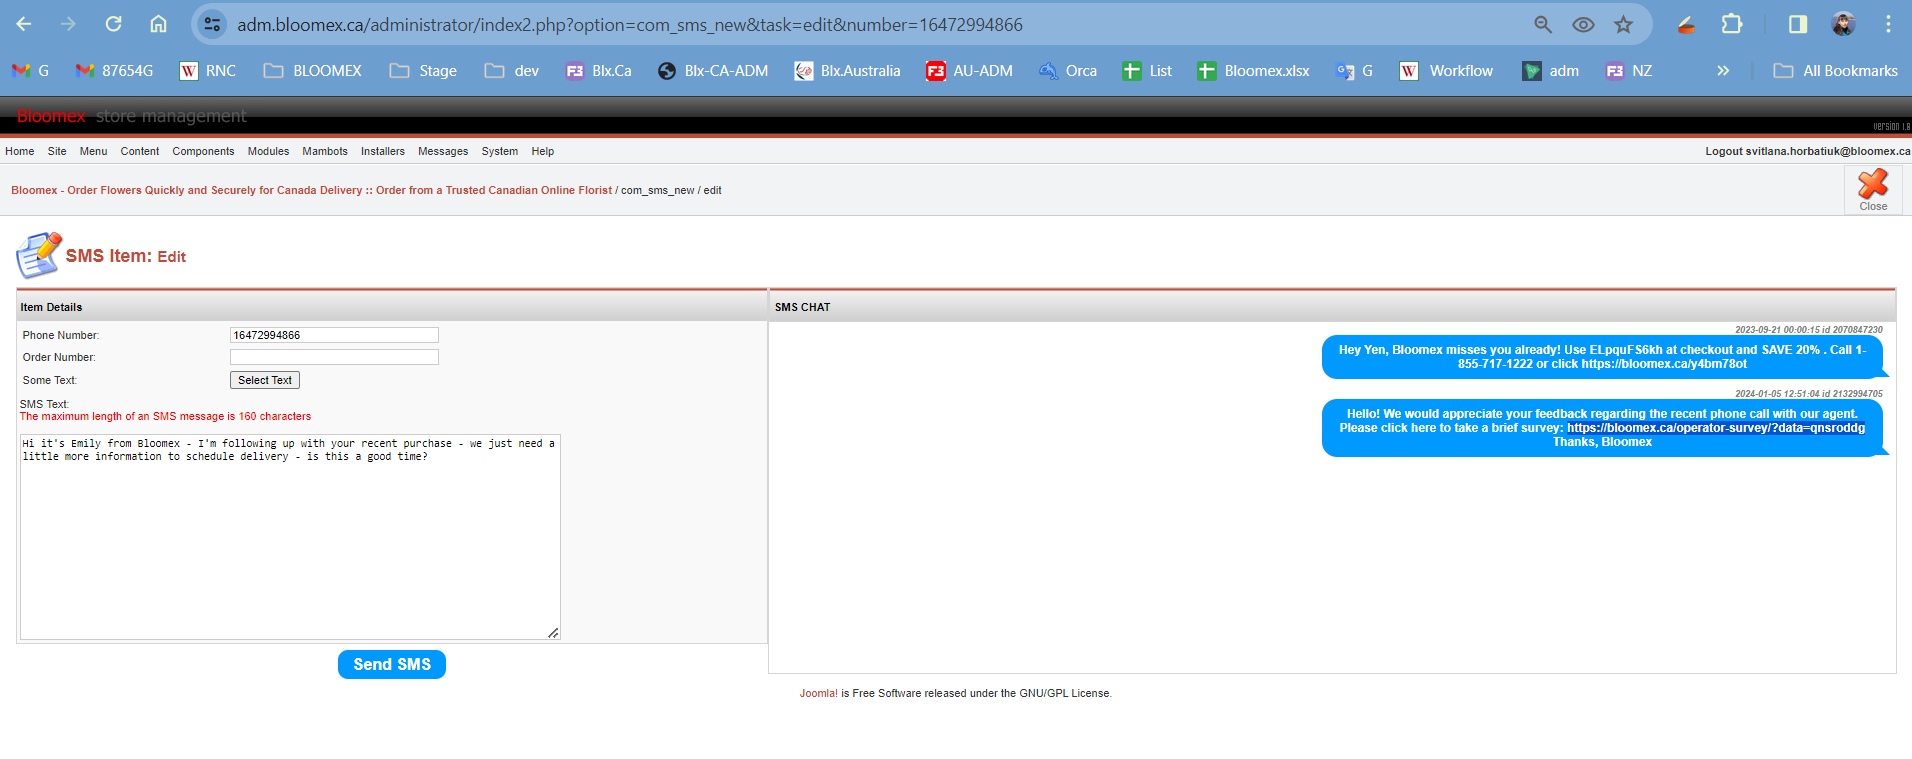Open the Workflow bookmark

[1446, 71]
